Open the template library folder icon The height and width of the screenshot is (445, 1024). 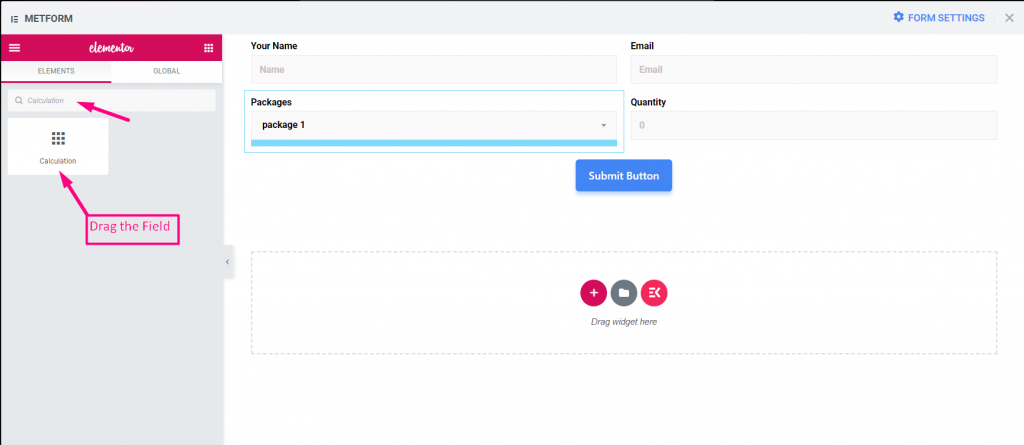coord(624,292)
